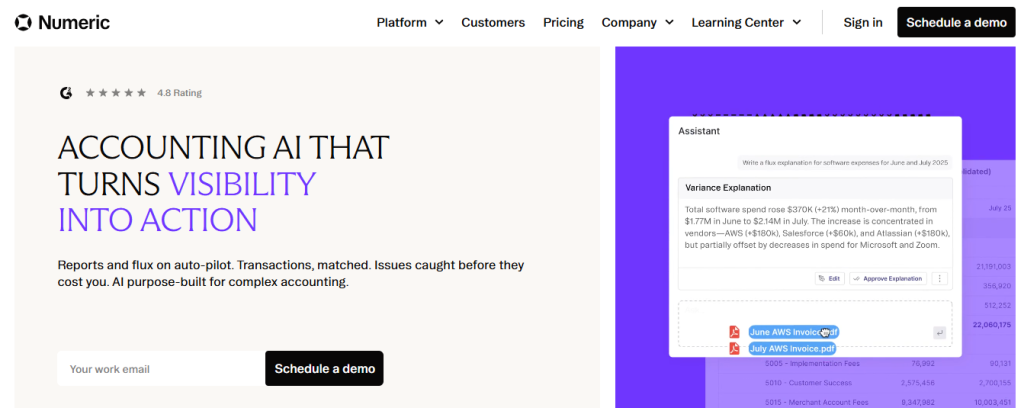Click Schedule a demo beside email field
Screen dimensions: 1024x408
(325, 369)
